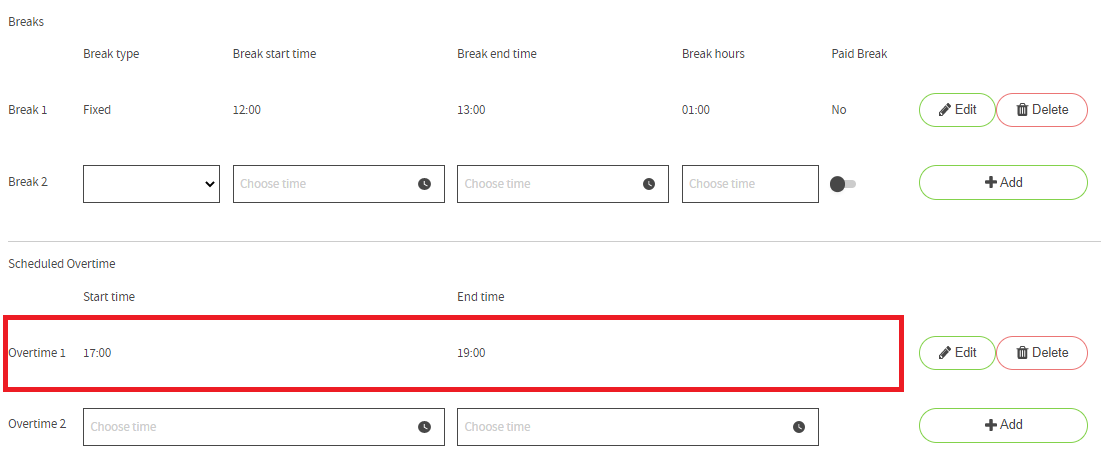Open the Break 2 break type dropdown
This screenshot has width=1104, height=463.
tap(151, 184)
